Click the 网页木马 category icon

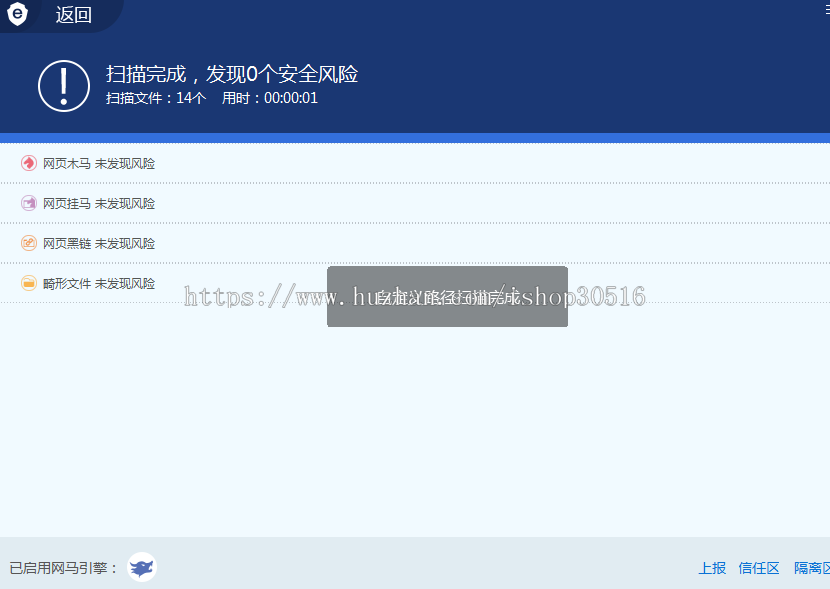tap(27, 163)
